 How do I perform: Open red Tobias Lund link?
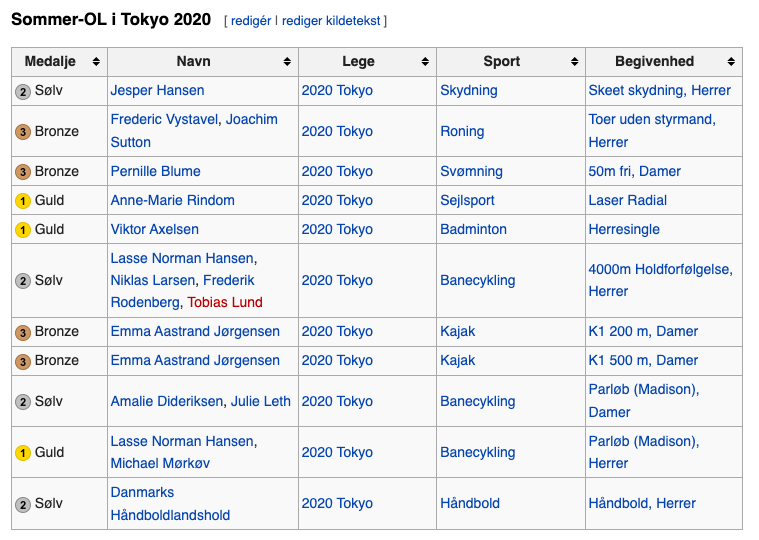(225, 302)
